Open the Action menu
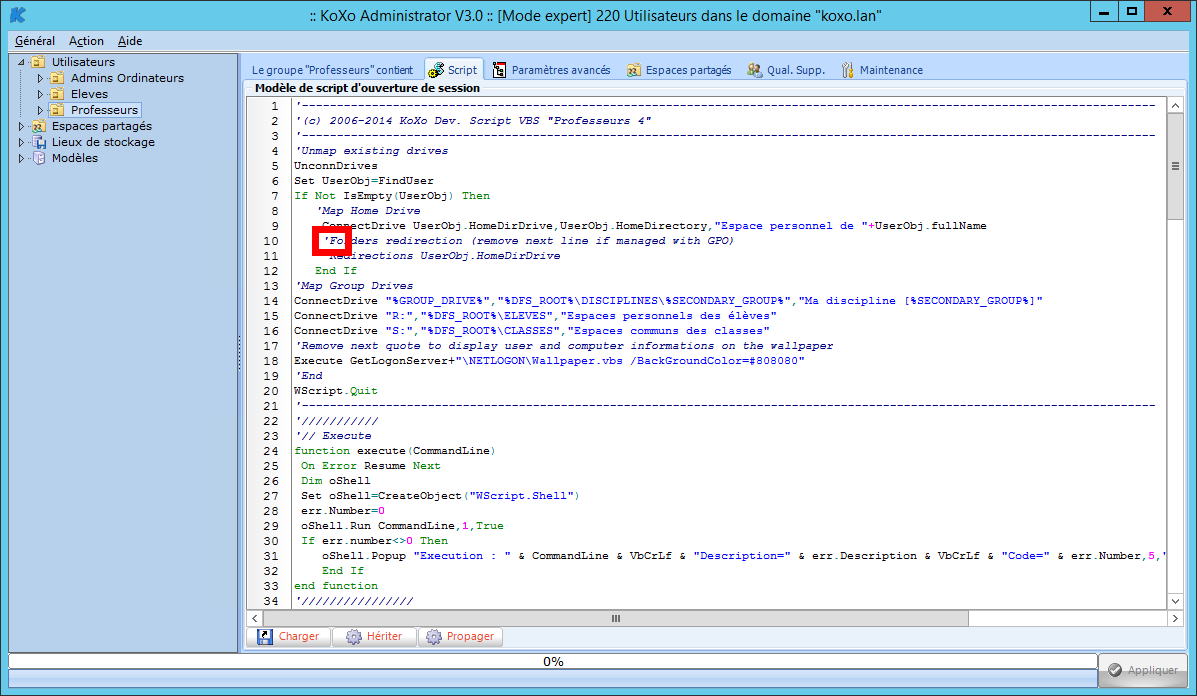This screenshot has width=1197, height=696. click(x=86, y=40)
